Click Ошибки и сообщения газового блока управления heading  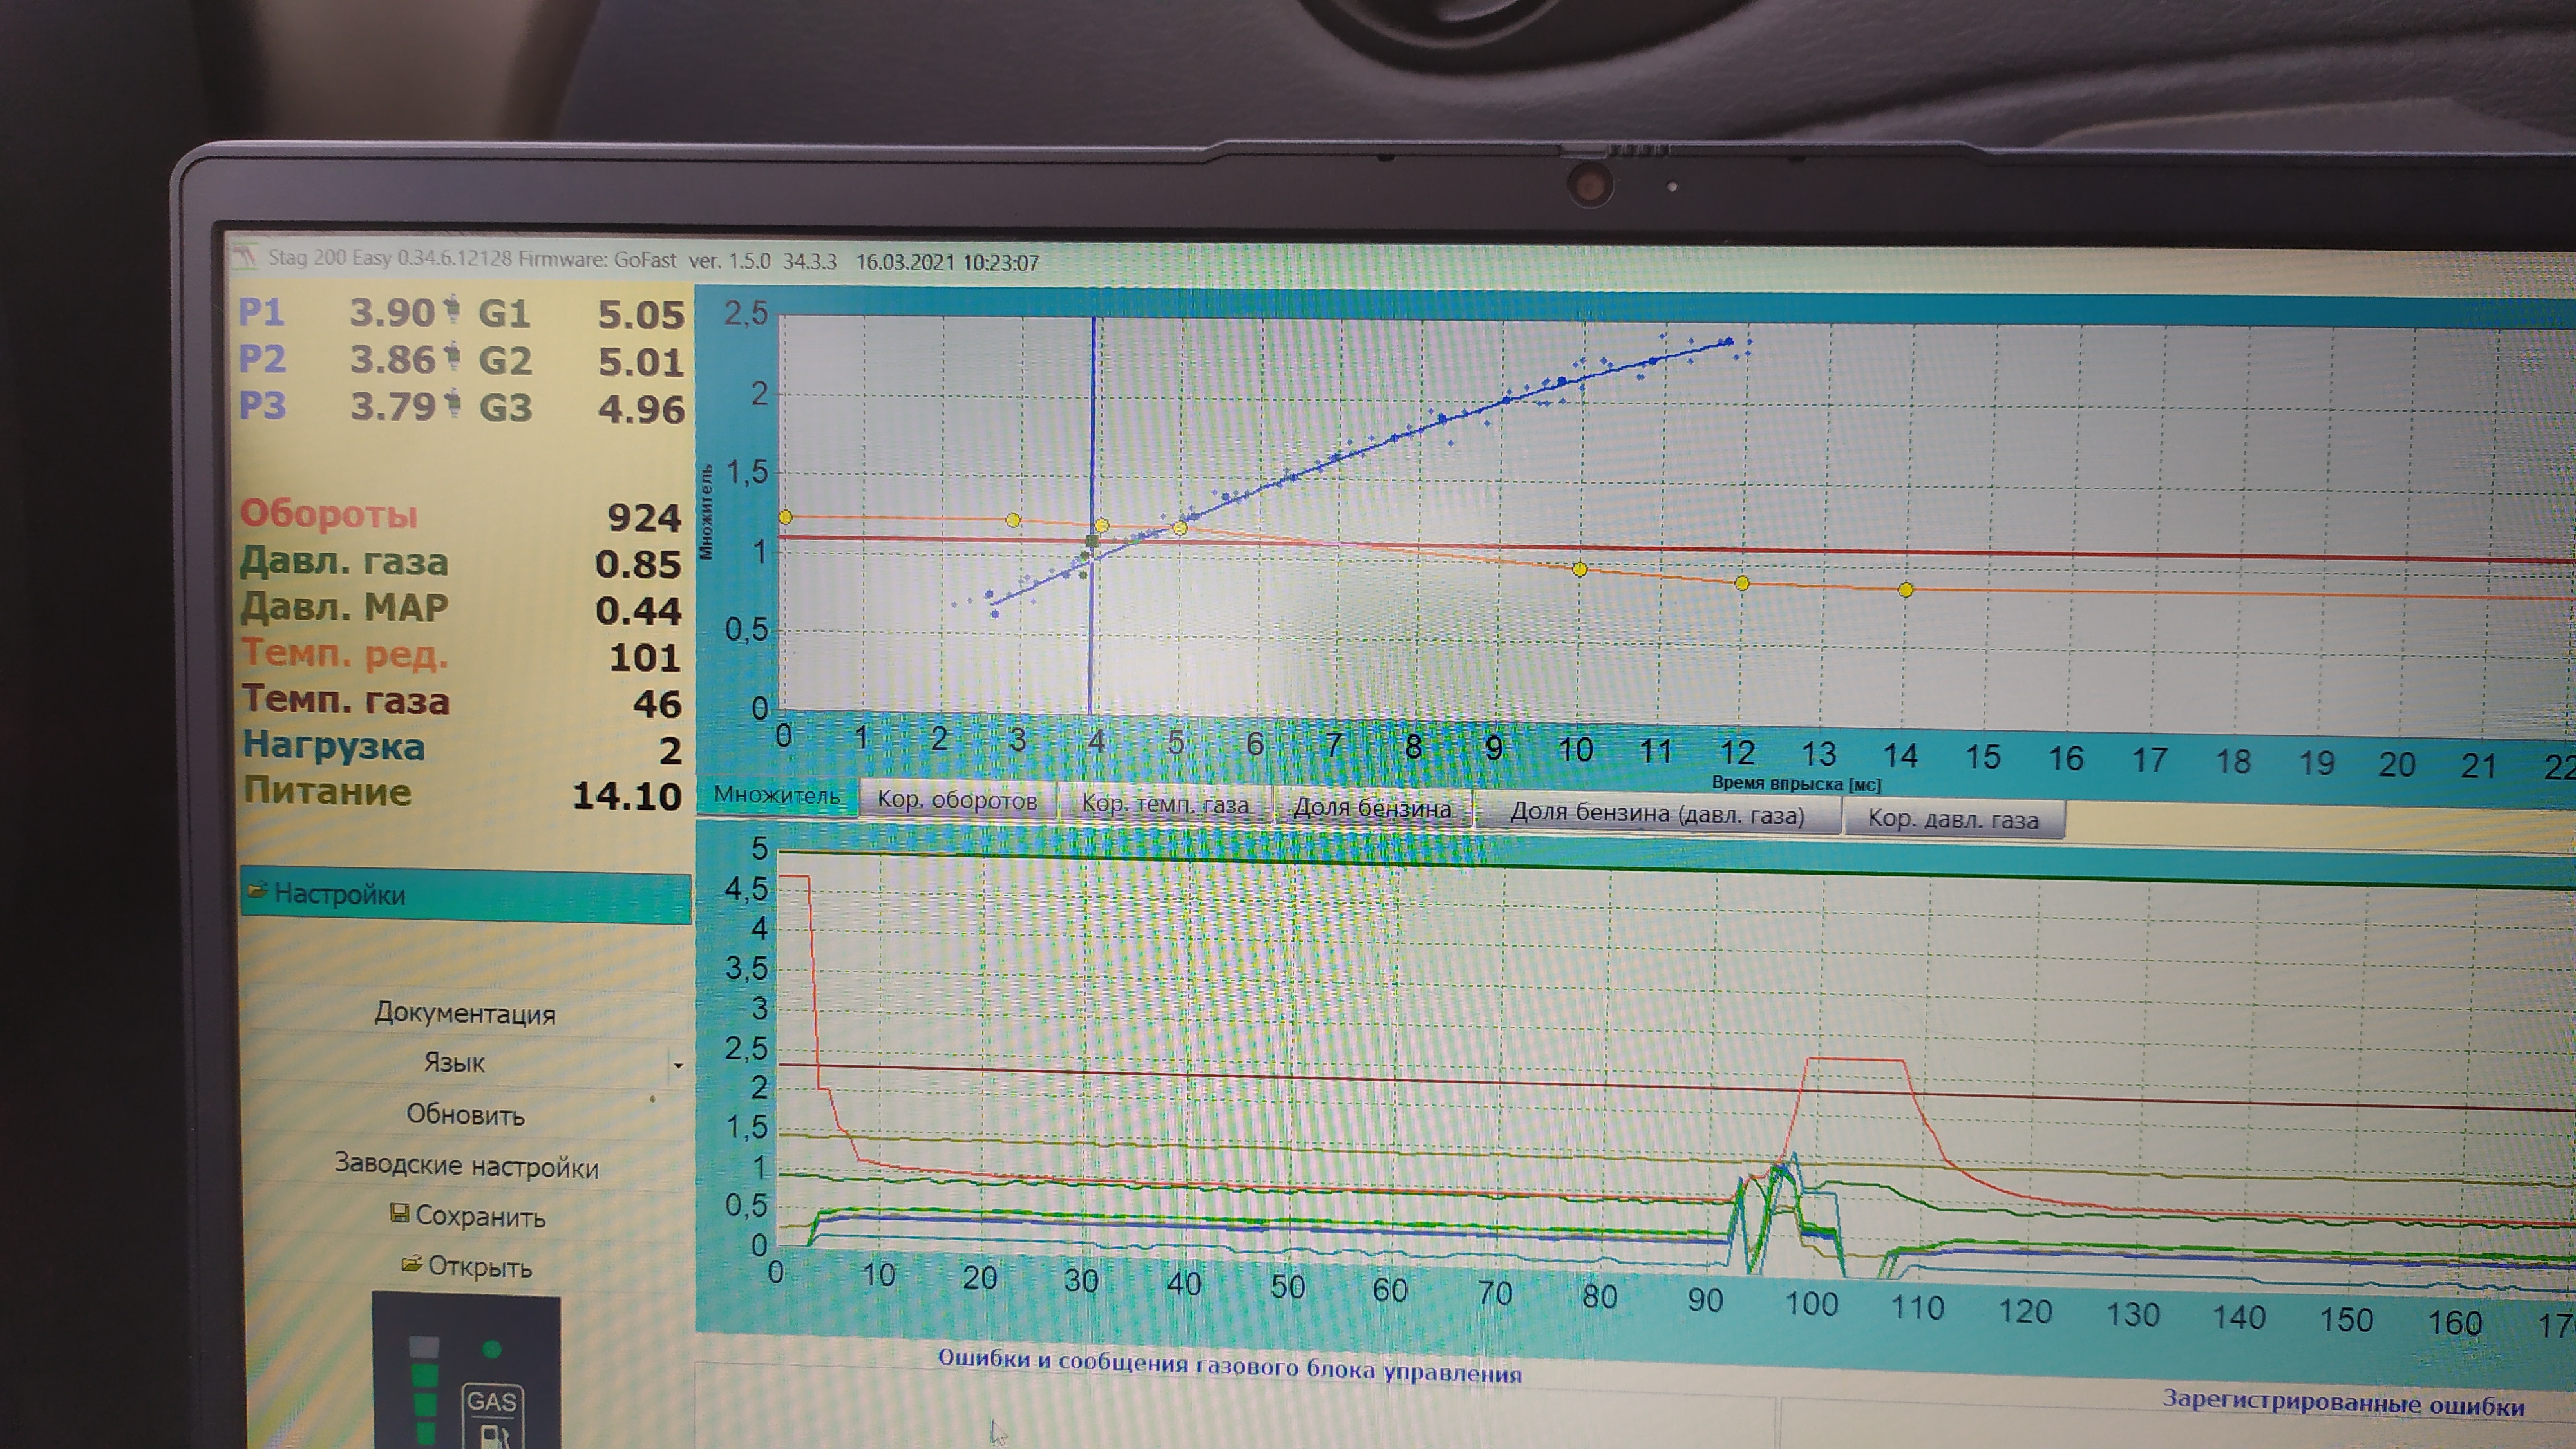pos(1230,1366)
